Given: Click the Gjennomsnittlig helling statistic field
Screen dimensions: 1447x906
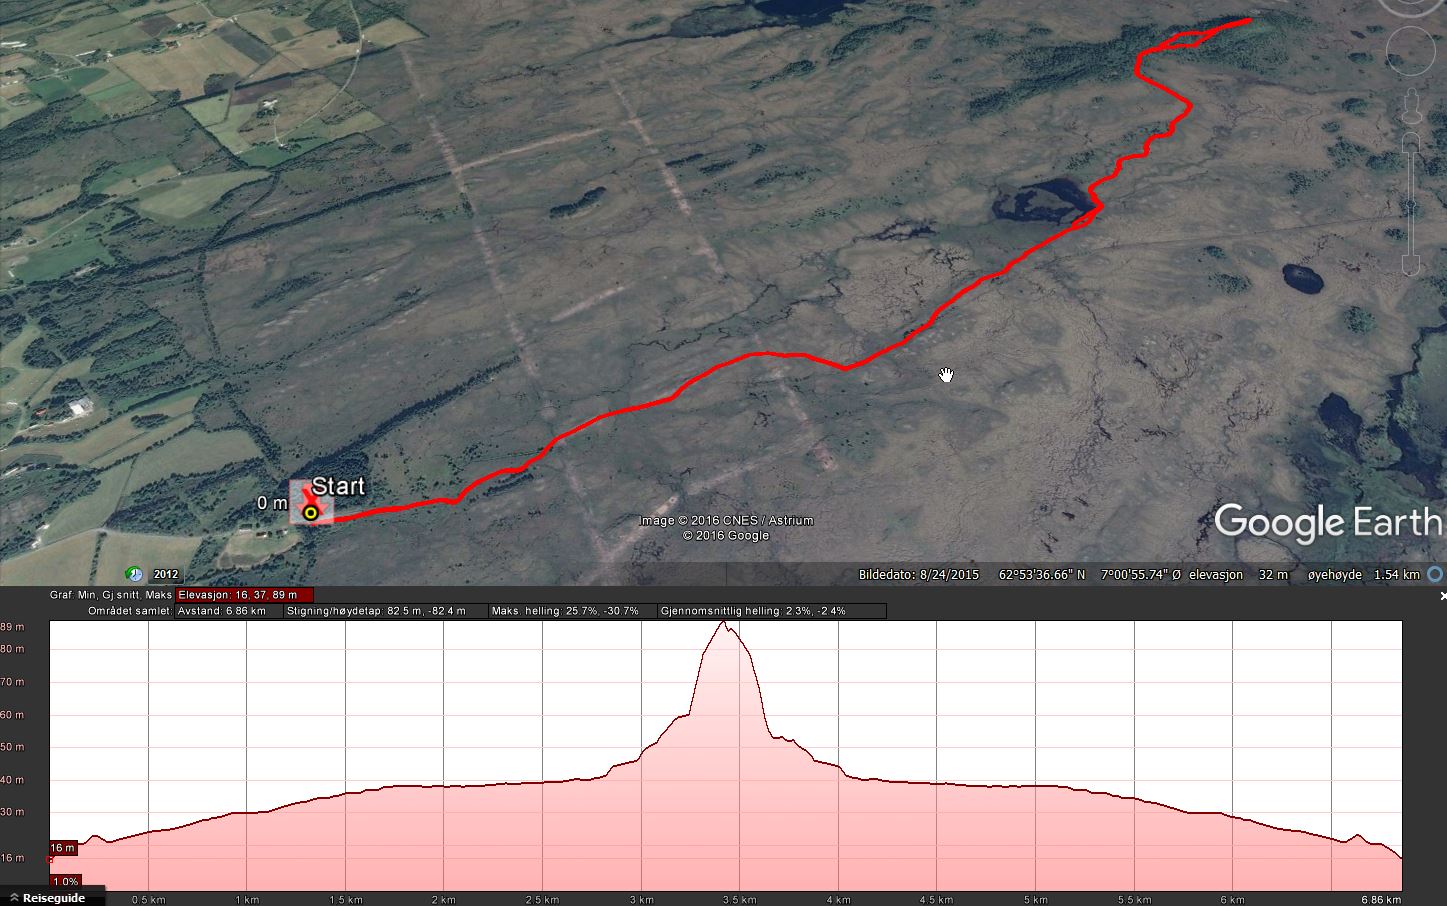Looking at the screenshot, I should [771, 611].
